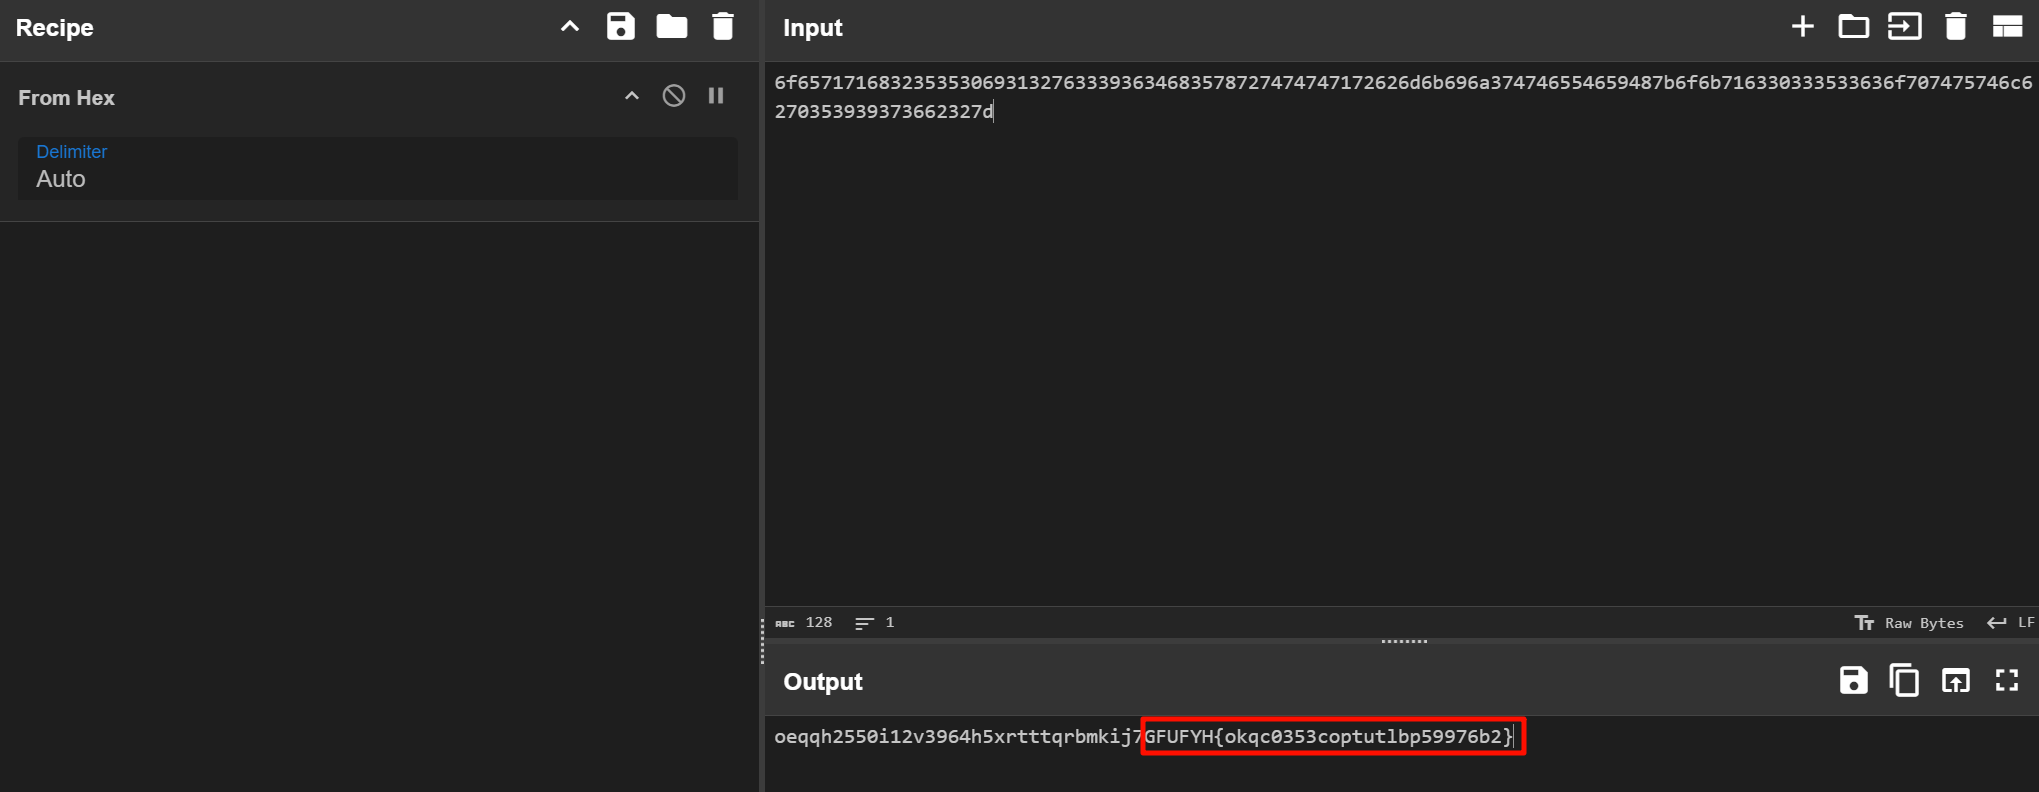Add a new input tab

tap(1802, 27)
